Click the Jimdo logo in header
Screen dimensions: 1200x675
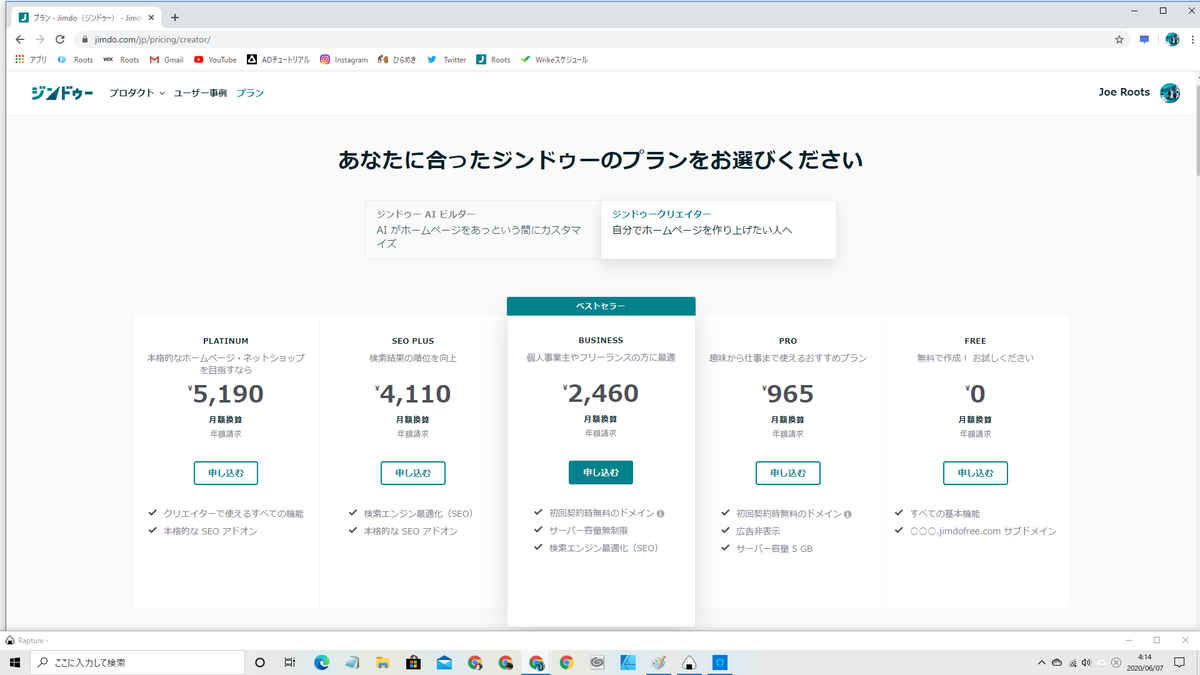61,93
